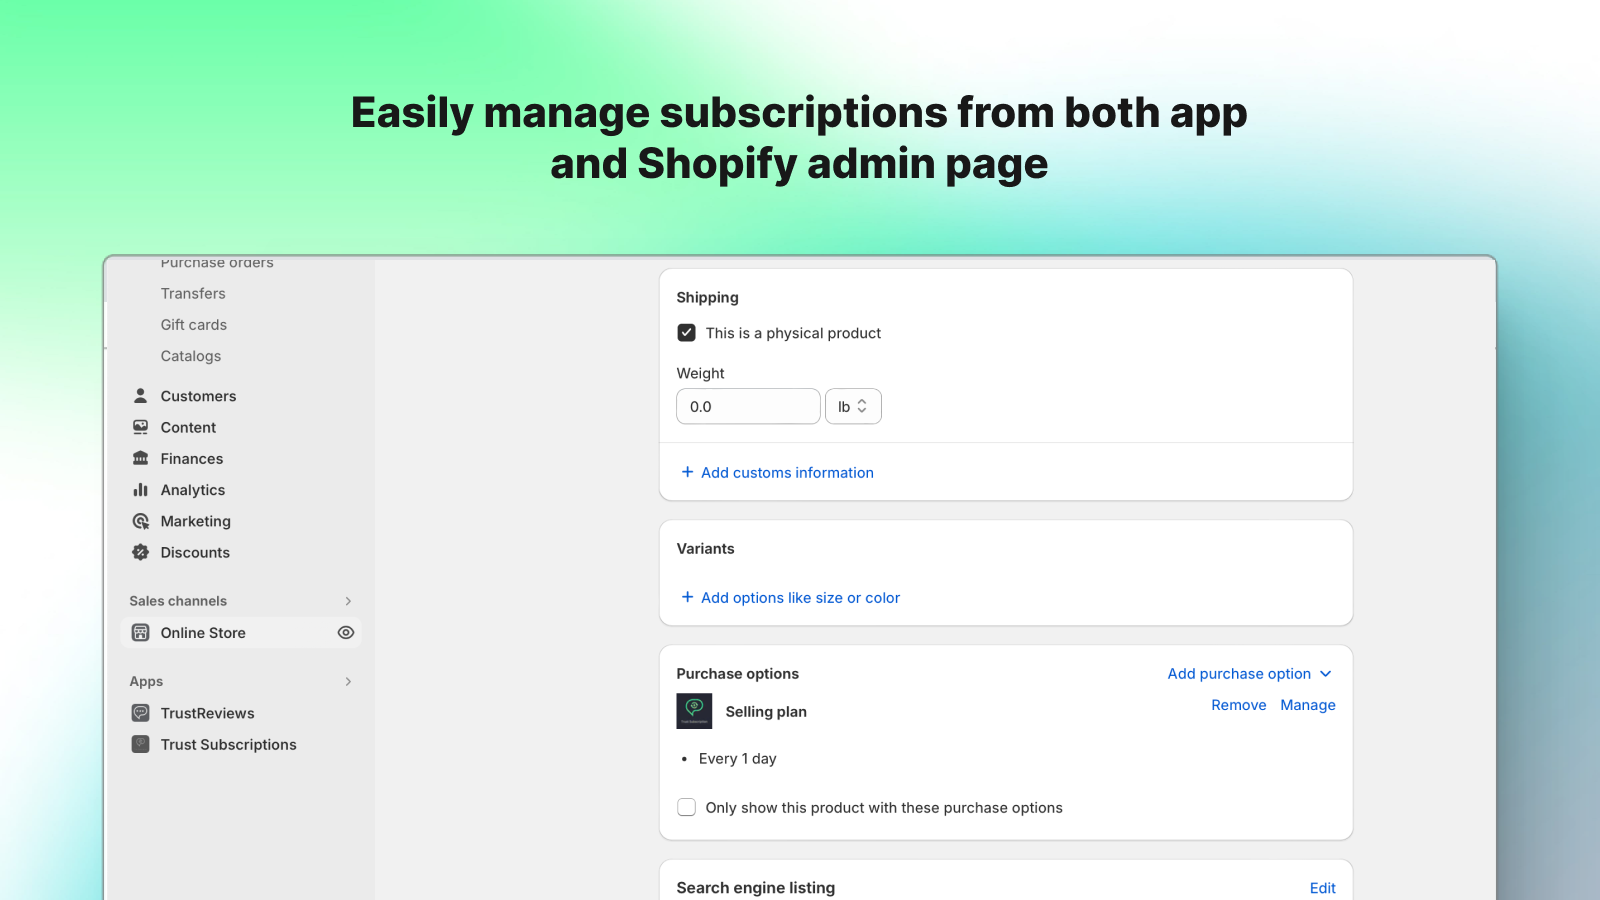The height and width of the screenshot is (900, 1600).
Task: Open the Marketing section icon
Action: pyautogui.click(x=140, y=521)
